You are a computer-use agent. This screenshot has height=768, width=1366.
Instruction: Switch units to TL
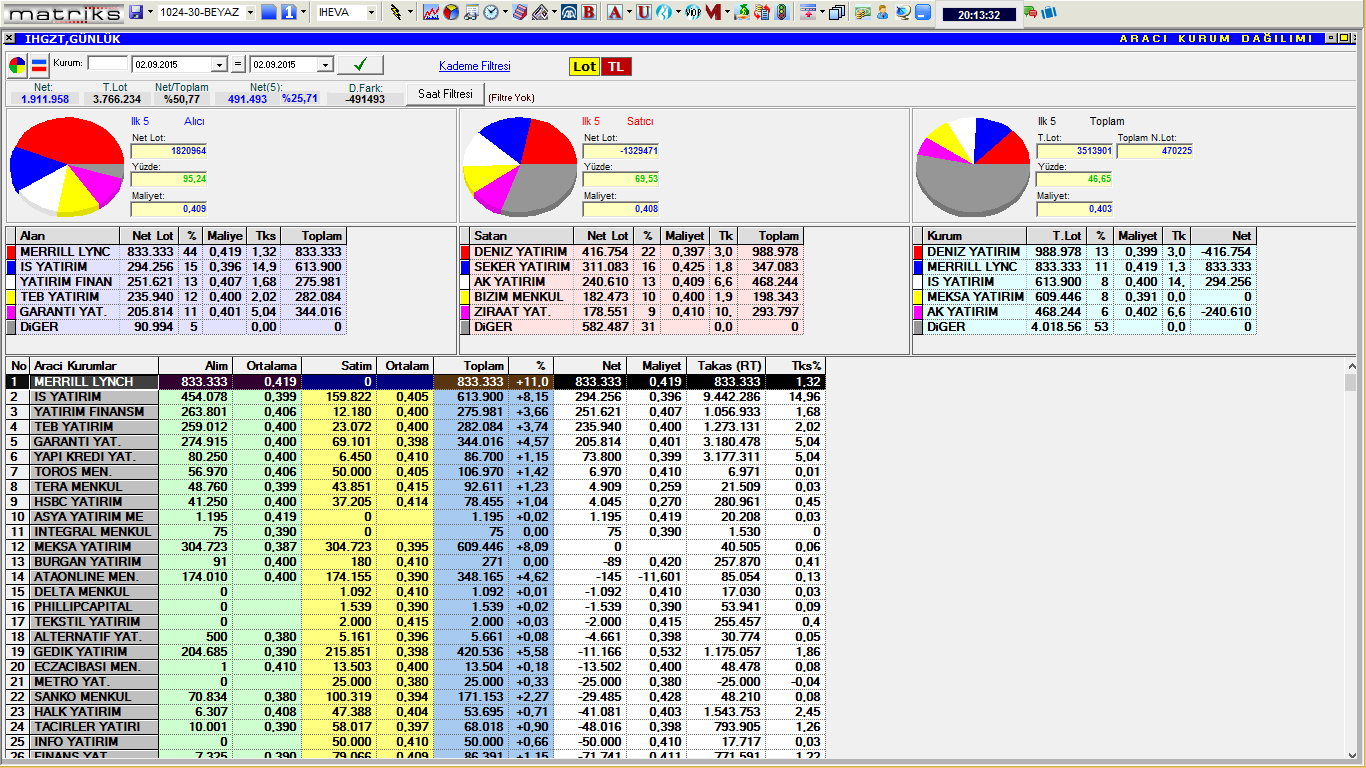pos(616,66)
